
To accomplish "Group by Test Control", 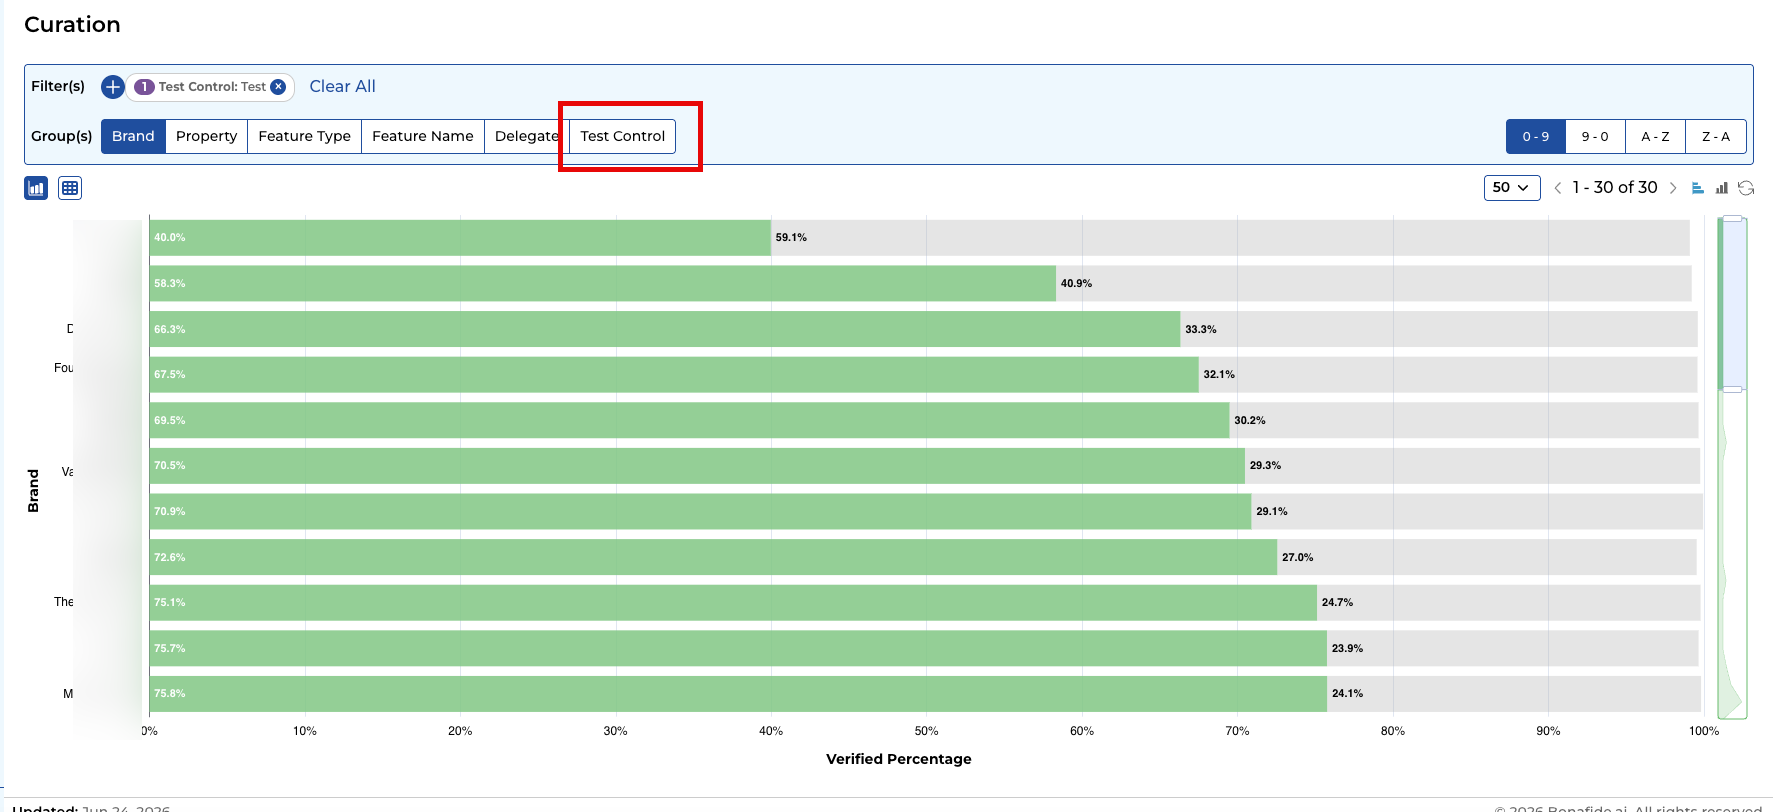I will tap(622, 136).
